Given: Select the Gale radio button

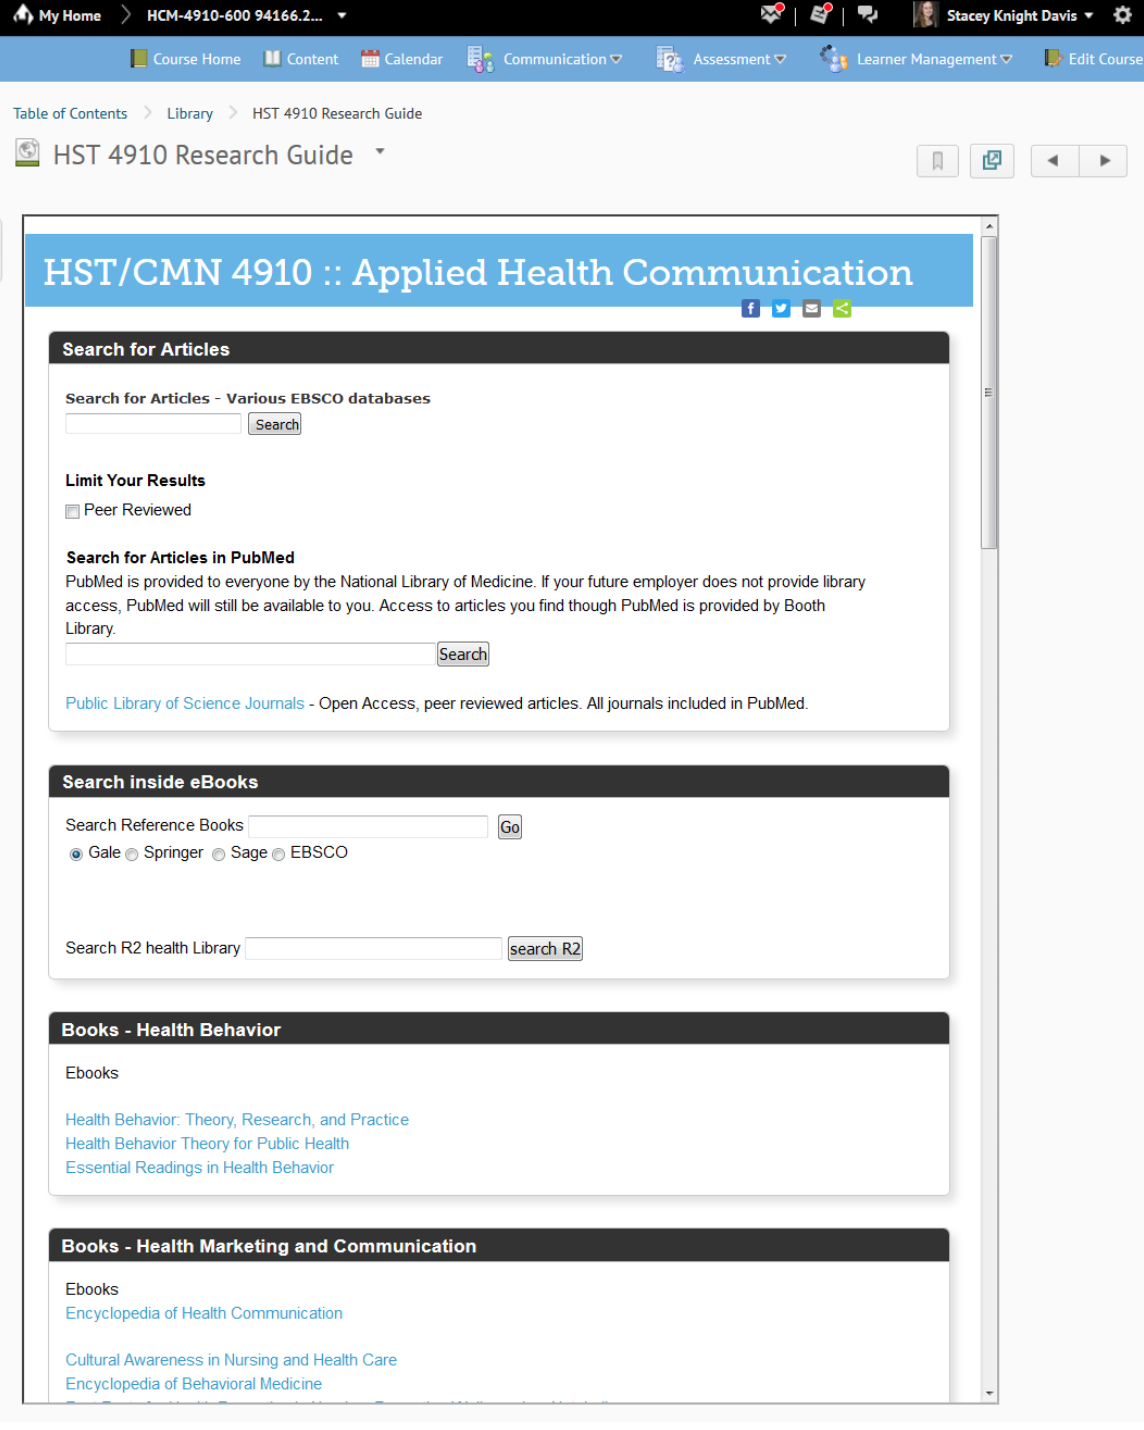Looking at the screenshot, I should 76,854.
